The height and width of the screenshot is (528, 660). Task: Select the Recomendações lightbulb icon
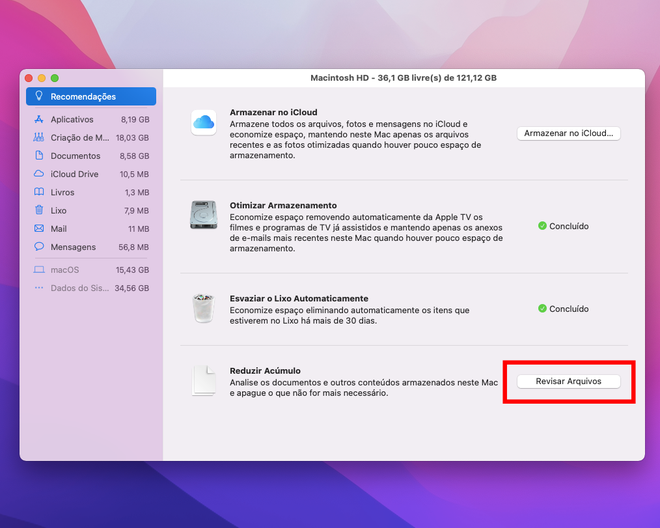[x=39, y=96]
